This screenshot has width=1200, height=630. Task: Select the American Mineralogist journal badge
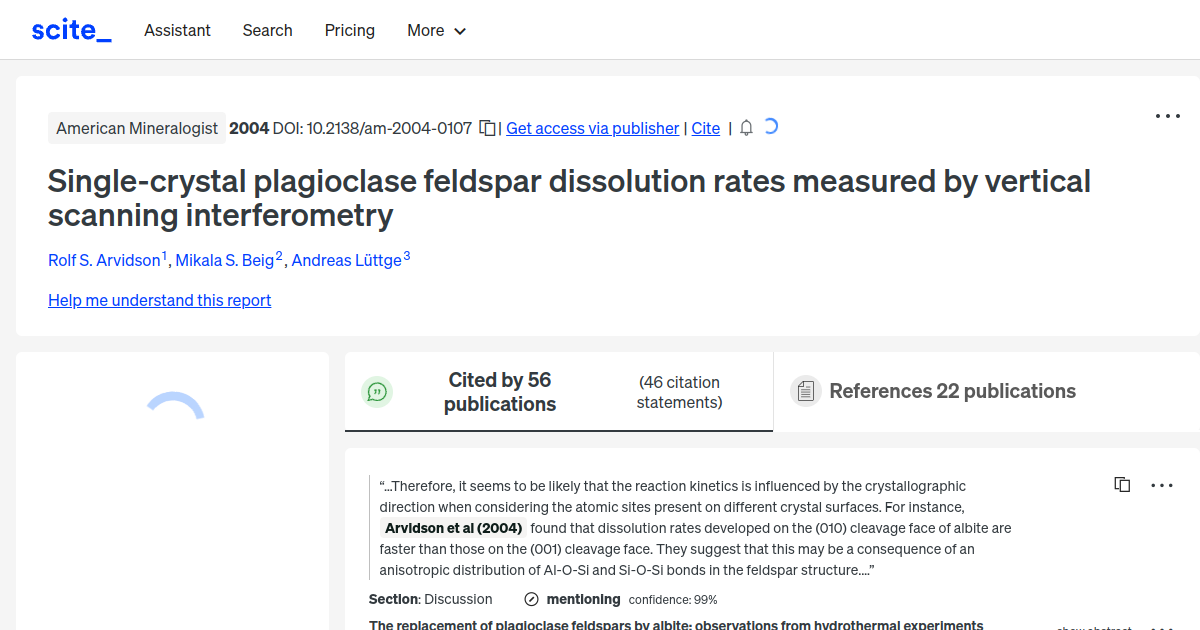coord(137,128)
